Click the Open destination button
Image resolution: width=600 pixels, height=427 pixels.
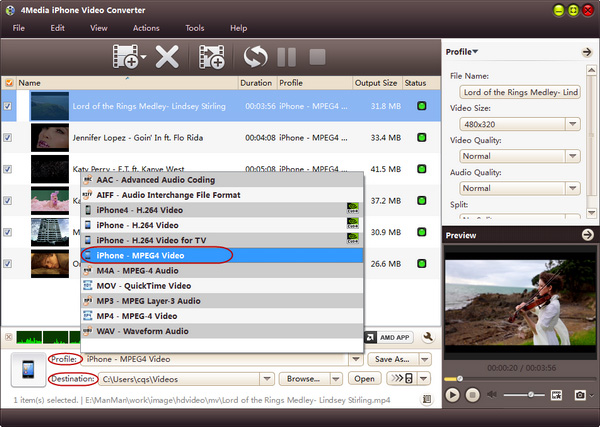point(363,379)
